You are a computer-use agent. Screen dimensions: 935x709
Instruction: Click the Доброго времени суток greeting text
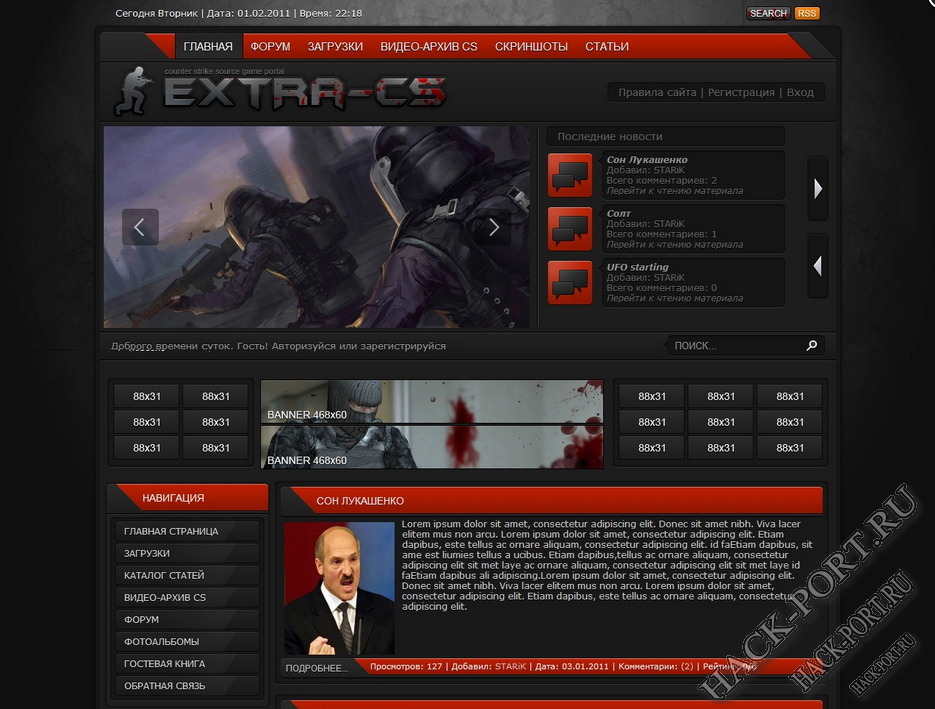coord(278,346)
